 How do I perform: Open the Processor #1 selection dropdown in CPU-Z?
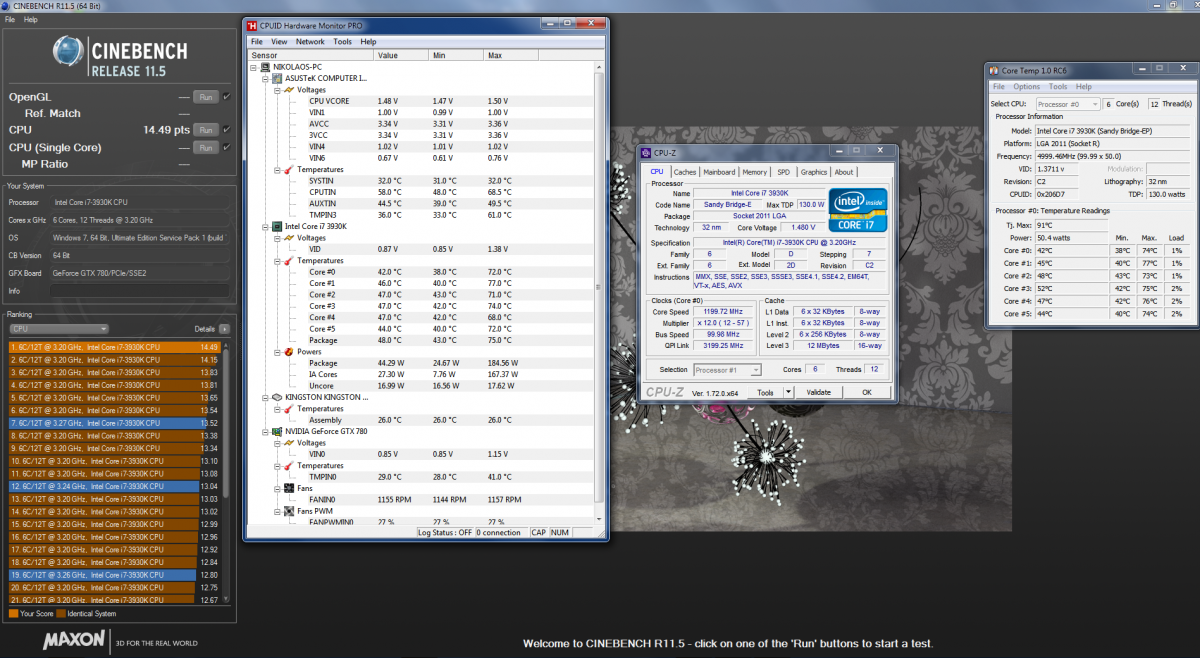727,369
